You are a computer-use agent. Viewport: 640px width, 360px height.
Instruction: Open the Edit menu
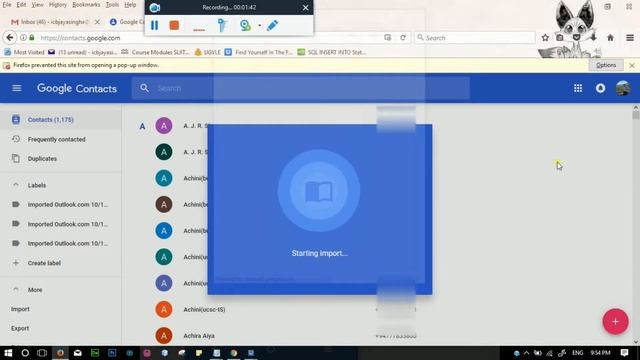tap(21, 5)
